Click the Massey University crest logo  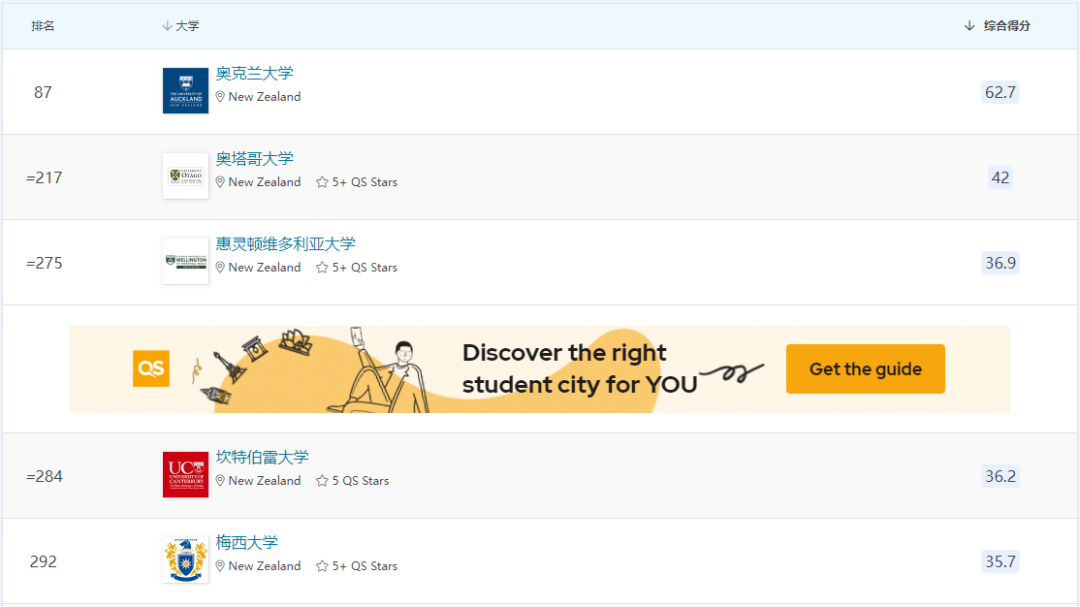(185, 560)
